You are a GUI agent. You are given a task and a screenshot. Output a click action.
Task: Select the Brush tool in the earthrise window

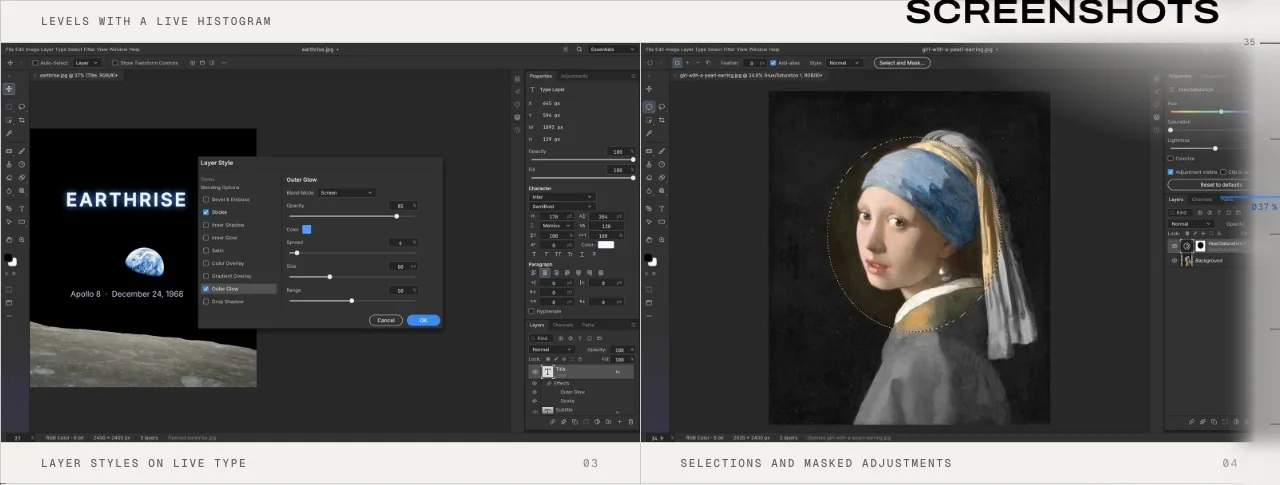tap(21, 151)
